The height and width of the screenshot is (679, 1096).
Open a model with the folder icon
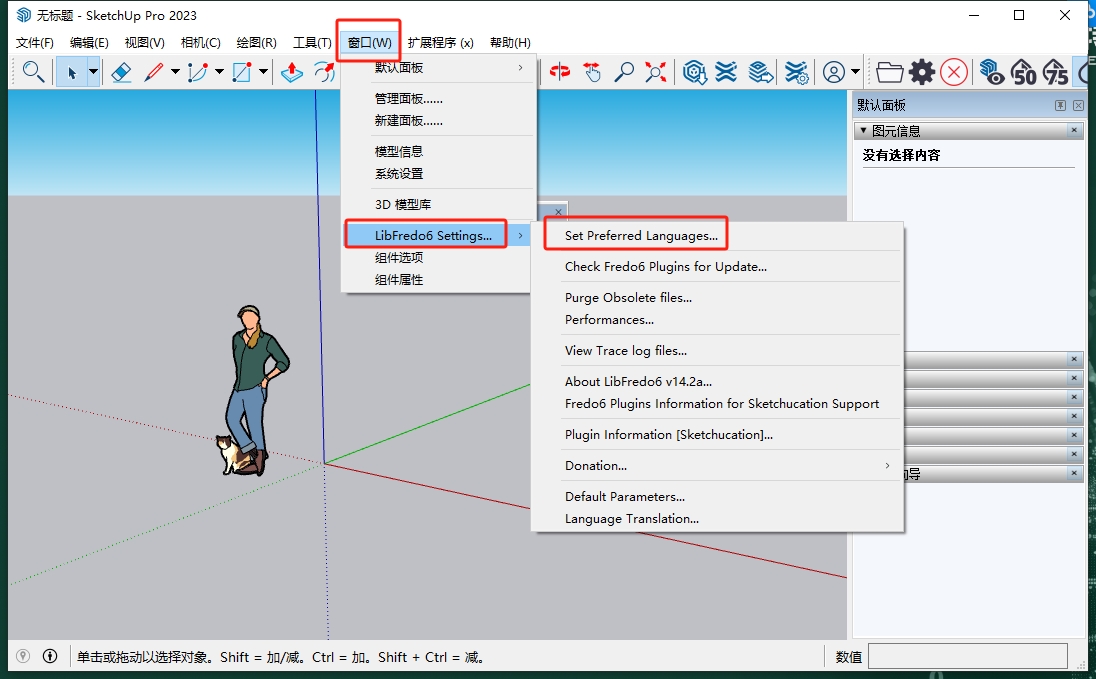(x=890, y=71)
